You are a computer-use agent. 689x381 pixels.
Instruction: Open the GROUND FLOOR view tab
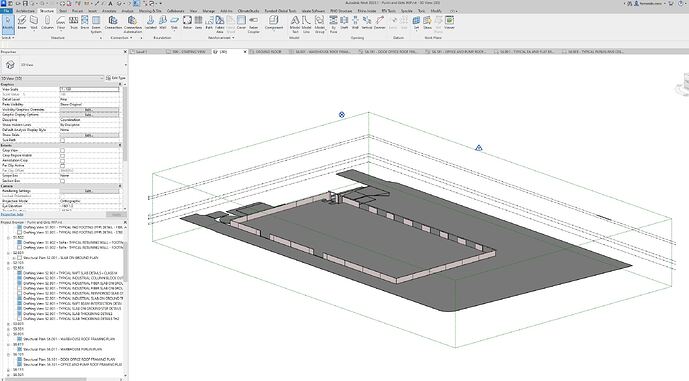[x=268, y=51]
